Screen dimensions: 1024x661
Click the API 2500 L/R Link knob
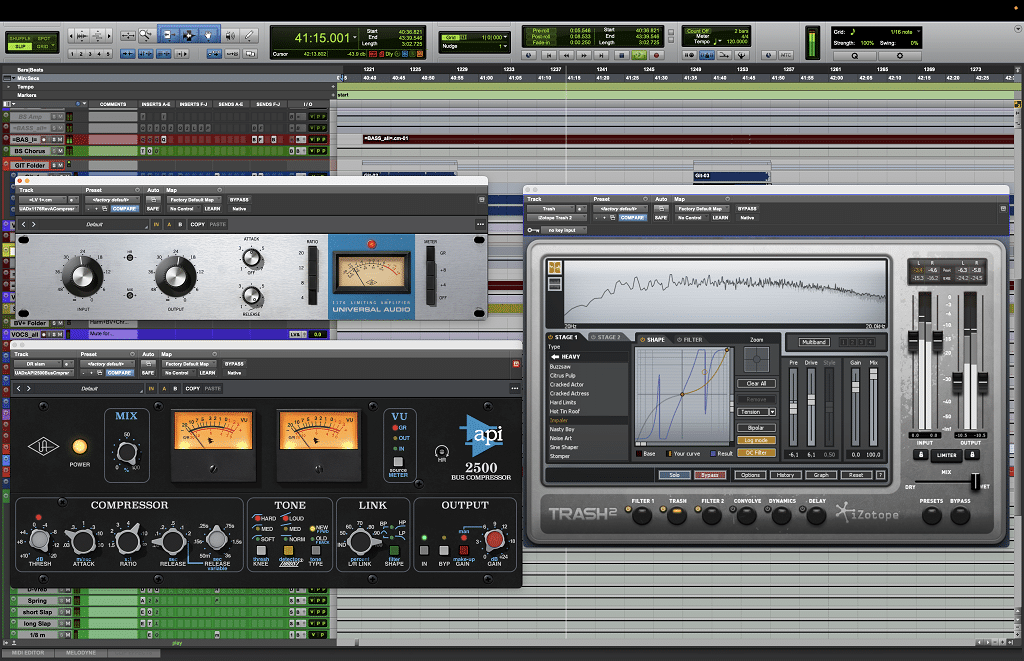click(x=360, y=541)
